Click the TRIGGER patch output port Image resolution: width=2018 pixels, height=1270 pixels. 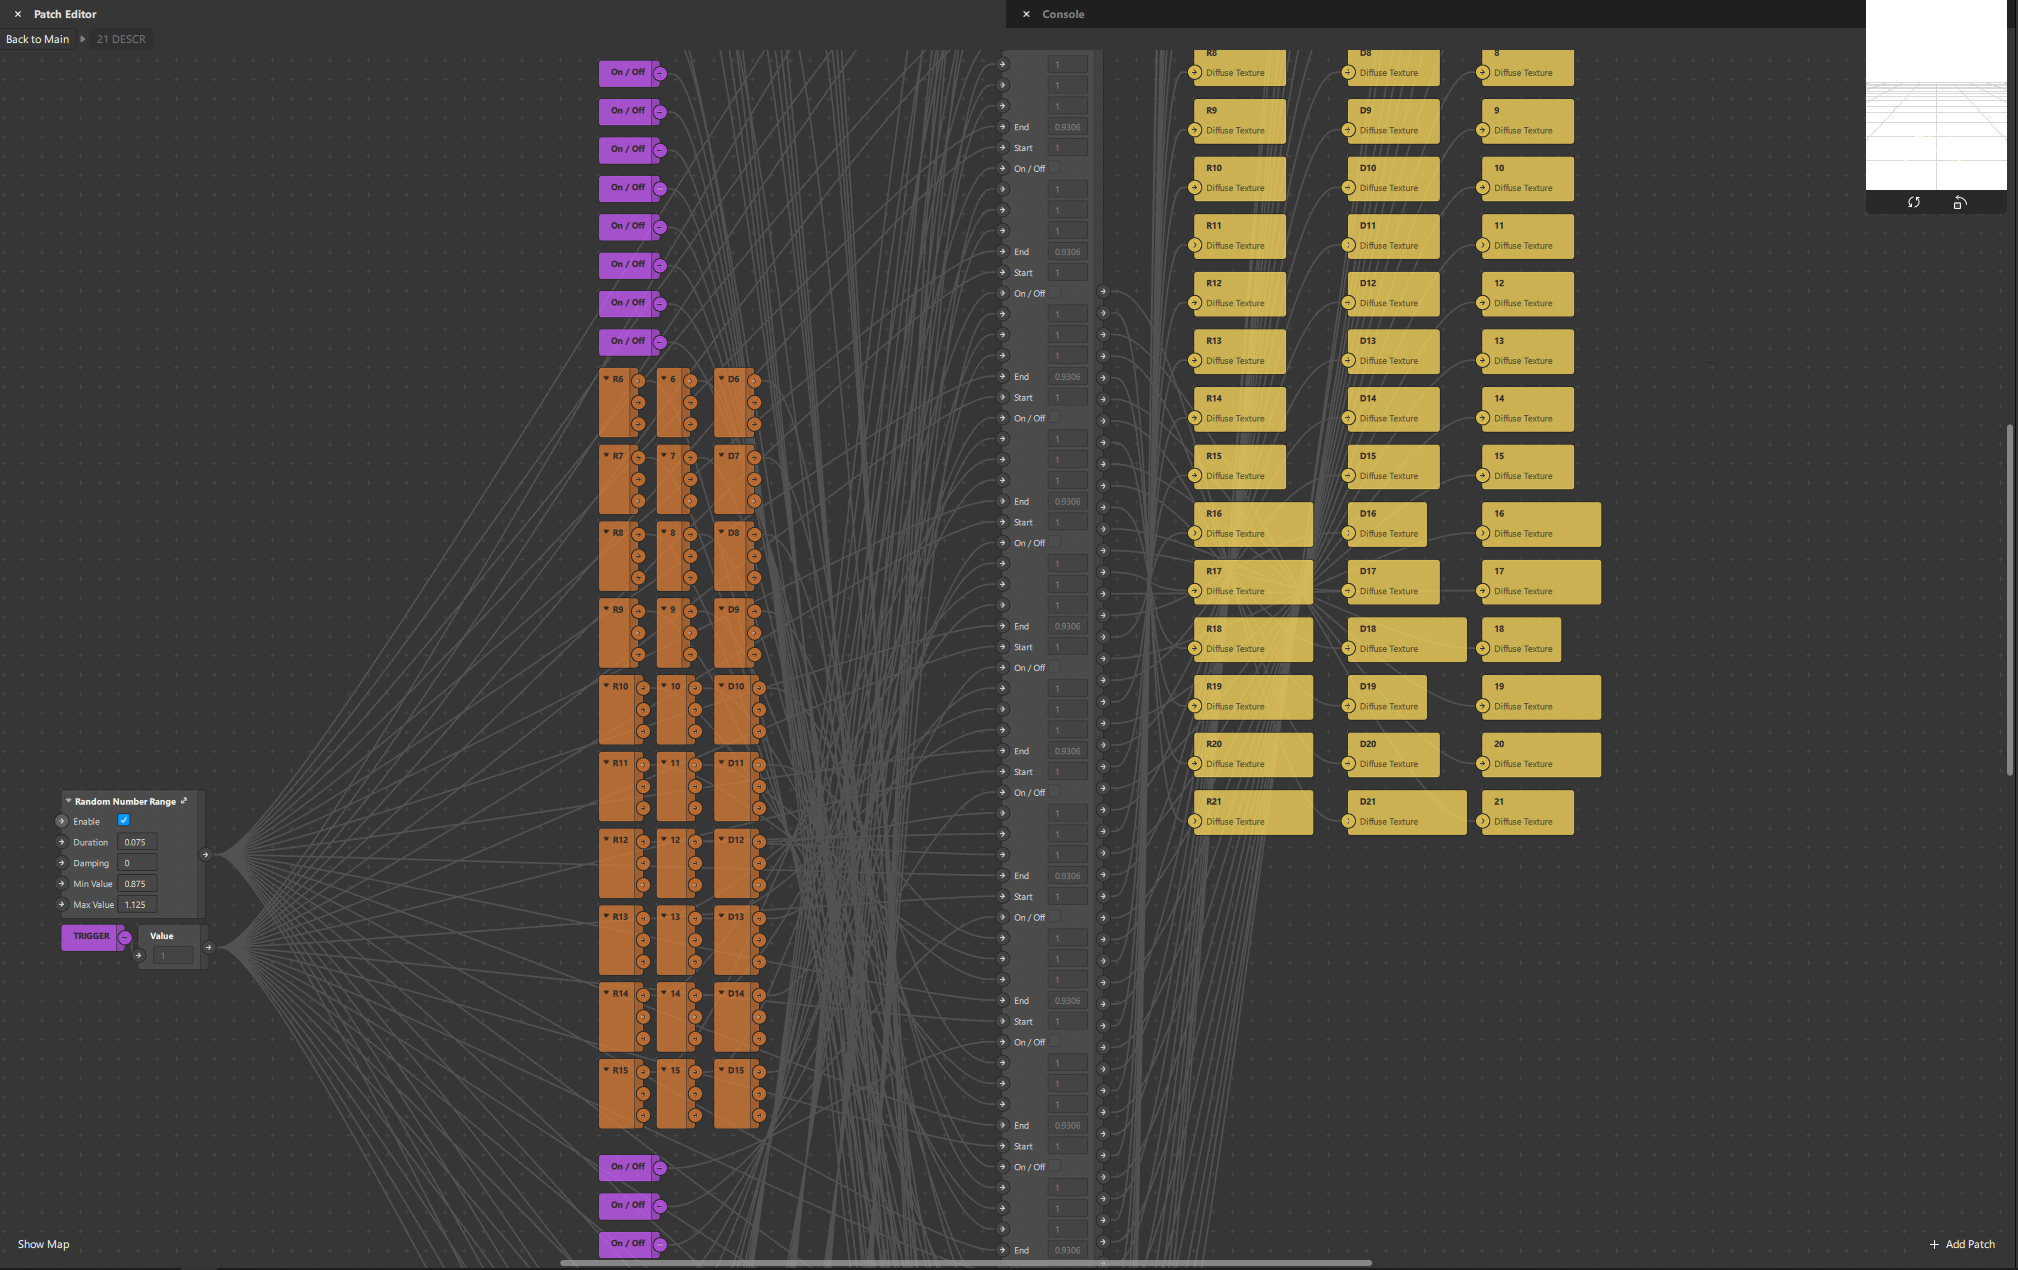125,937
